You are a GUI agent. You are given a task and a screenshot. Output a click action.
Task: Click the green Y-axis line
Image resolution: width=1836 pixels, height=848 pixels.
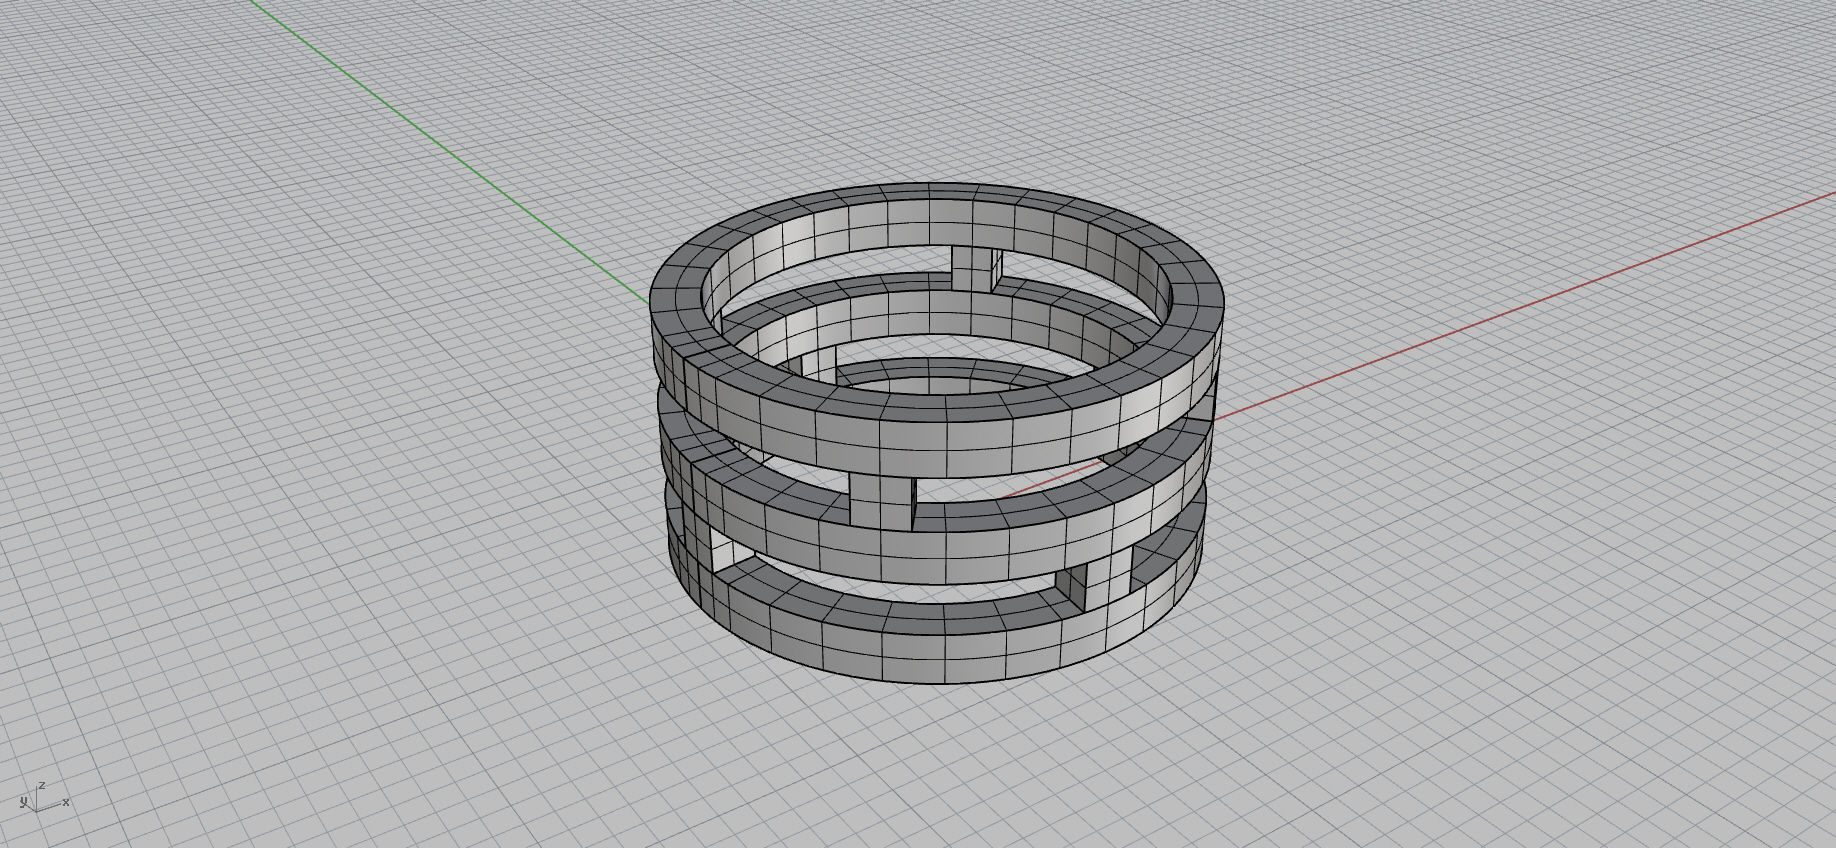450,150
